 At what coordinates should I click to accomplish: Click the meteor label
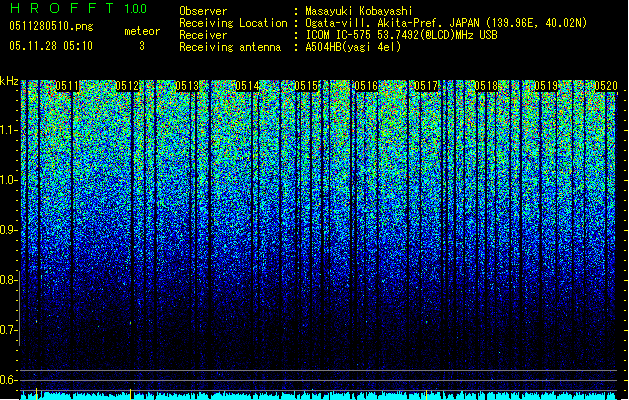(x=142, y=31)
